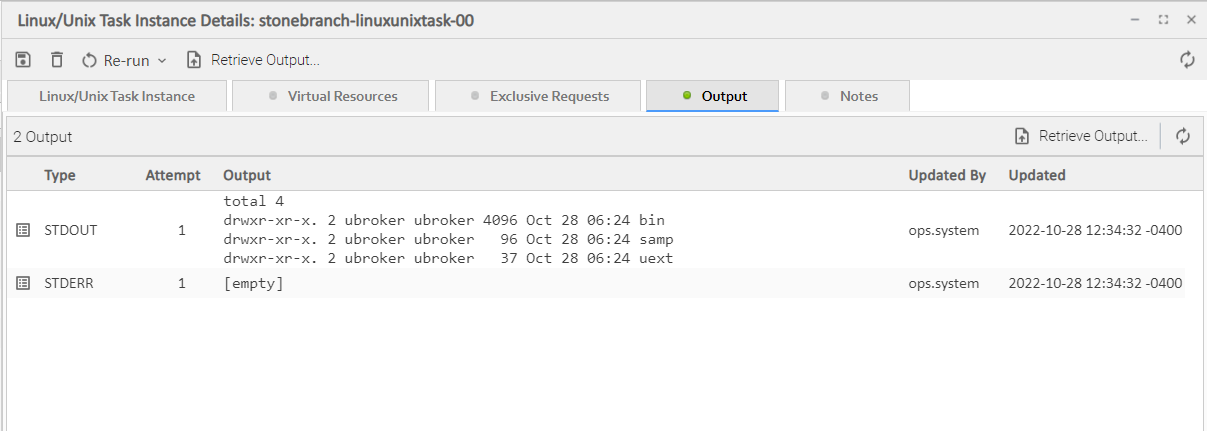Sort by the Attempt column header

point(173,175)
